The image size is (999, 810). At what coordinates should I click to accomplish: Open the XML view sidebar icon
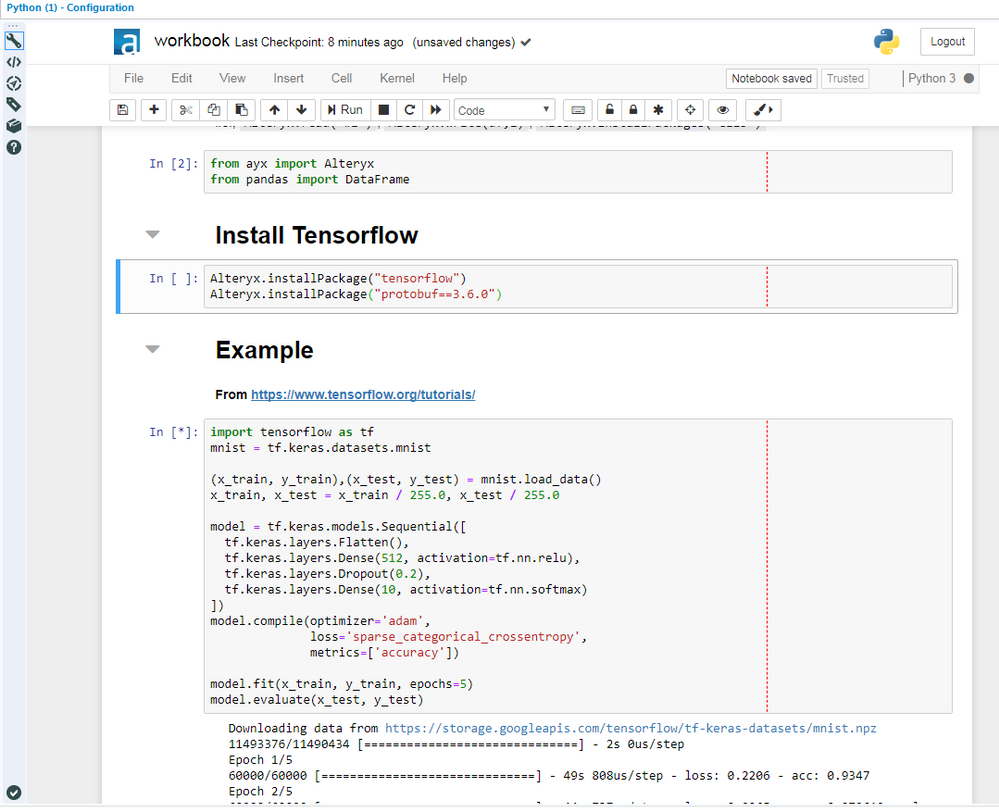[x=14, y=62]
